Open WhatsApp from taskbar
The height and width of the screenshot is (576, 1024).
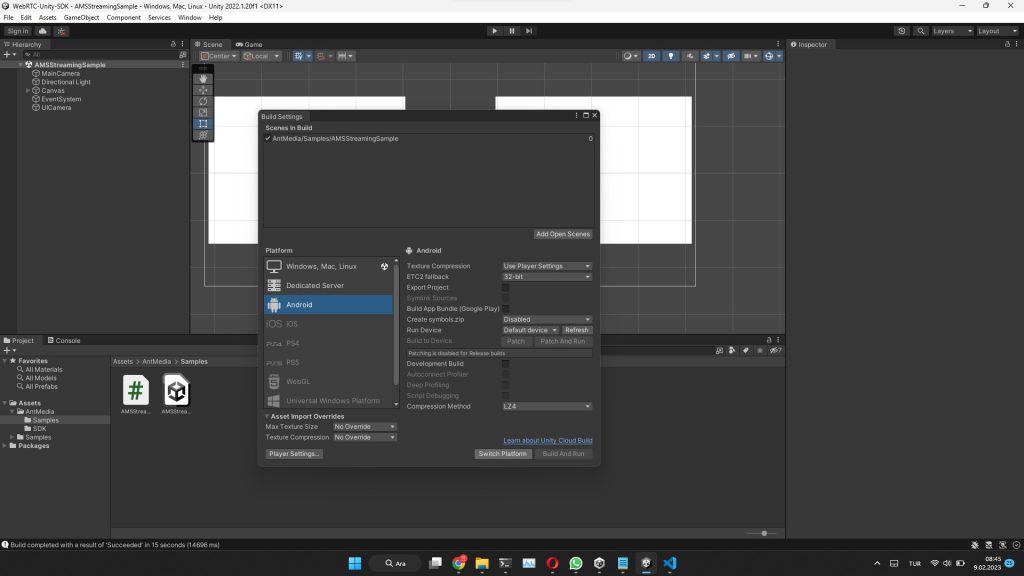coord(575,563)
